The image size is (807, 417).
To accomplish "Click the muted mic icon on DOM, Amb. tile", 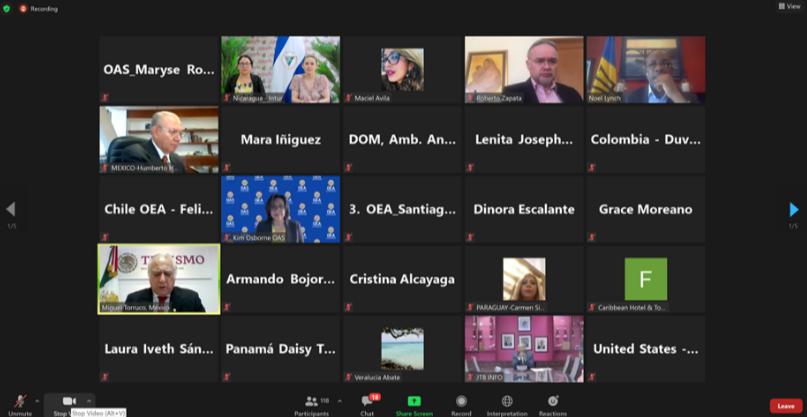I will [x=349, y=167].
